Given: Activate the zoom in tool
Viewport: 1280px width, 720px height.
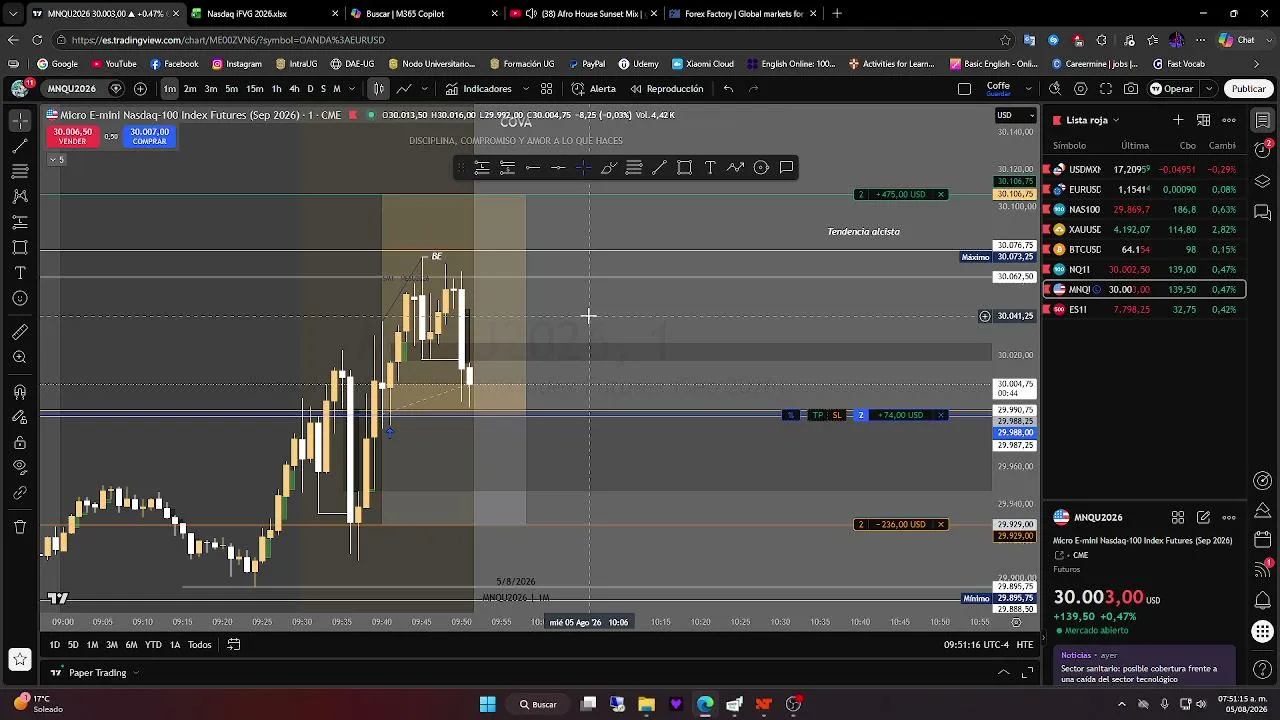Looking at the screenshot, I should point(20,357).
